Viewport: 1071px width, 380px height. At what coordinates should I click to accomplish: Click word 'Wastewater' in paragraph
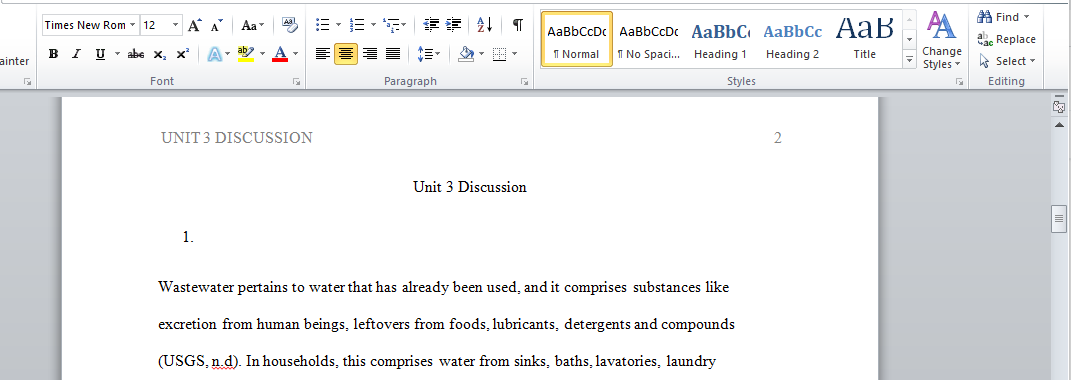(196, 287)
